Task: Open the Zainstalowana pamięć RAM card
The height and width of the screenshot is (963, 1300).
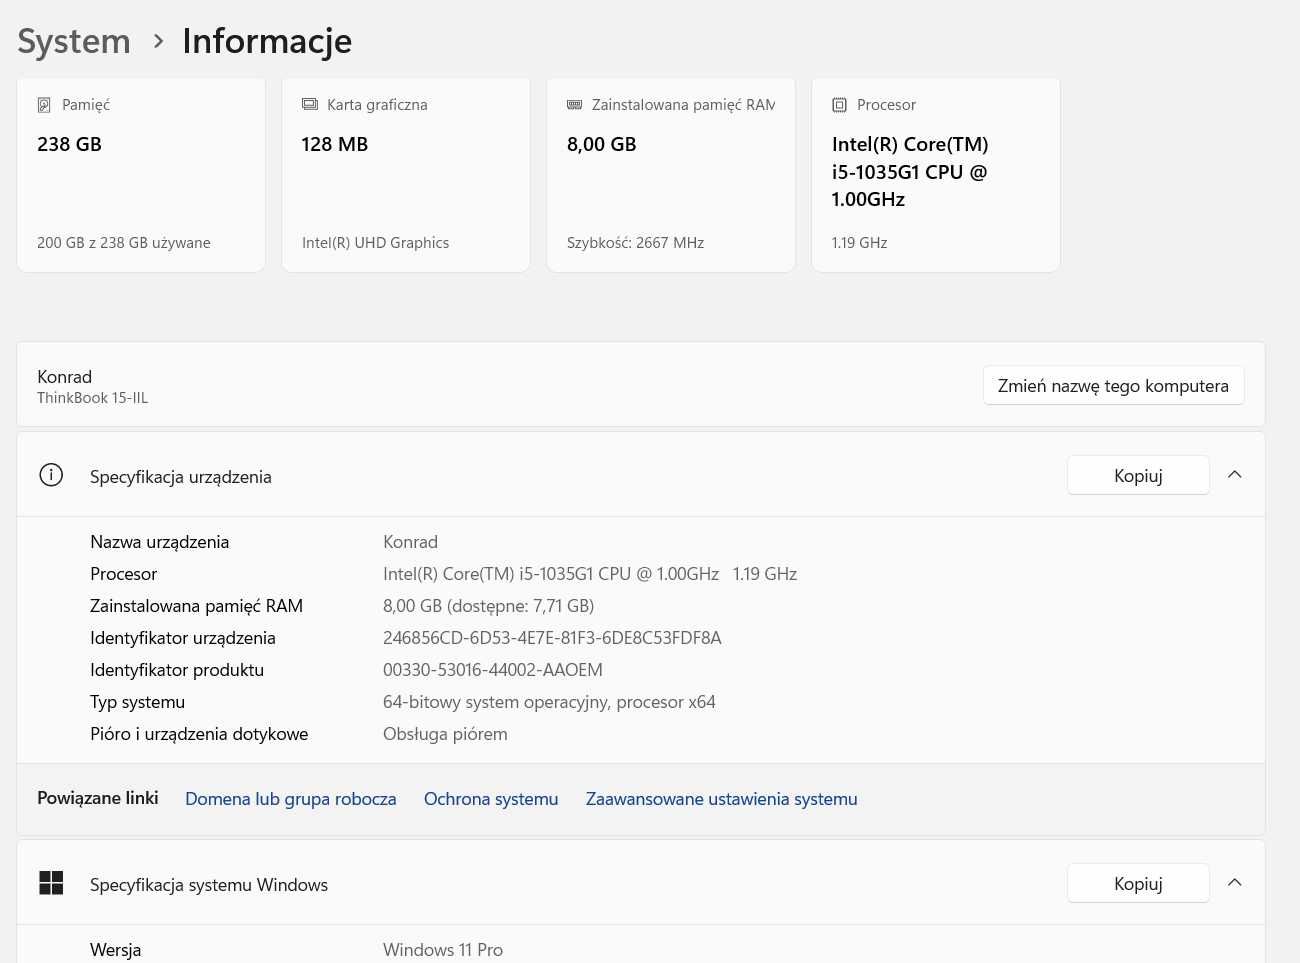Action: [671, 174]
